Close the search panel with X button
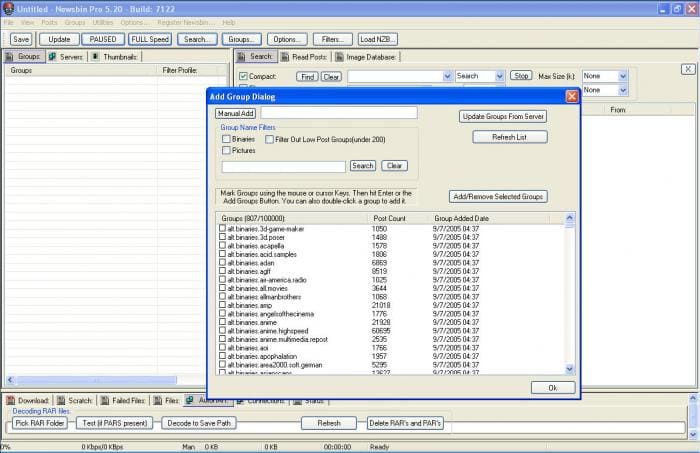The width and height of the screenshot is (700, 453). pyautogui.click(x=688, y=69)
